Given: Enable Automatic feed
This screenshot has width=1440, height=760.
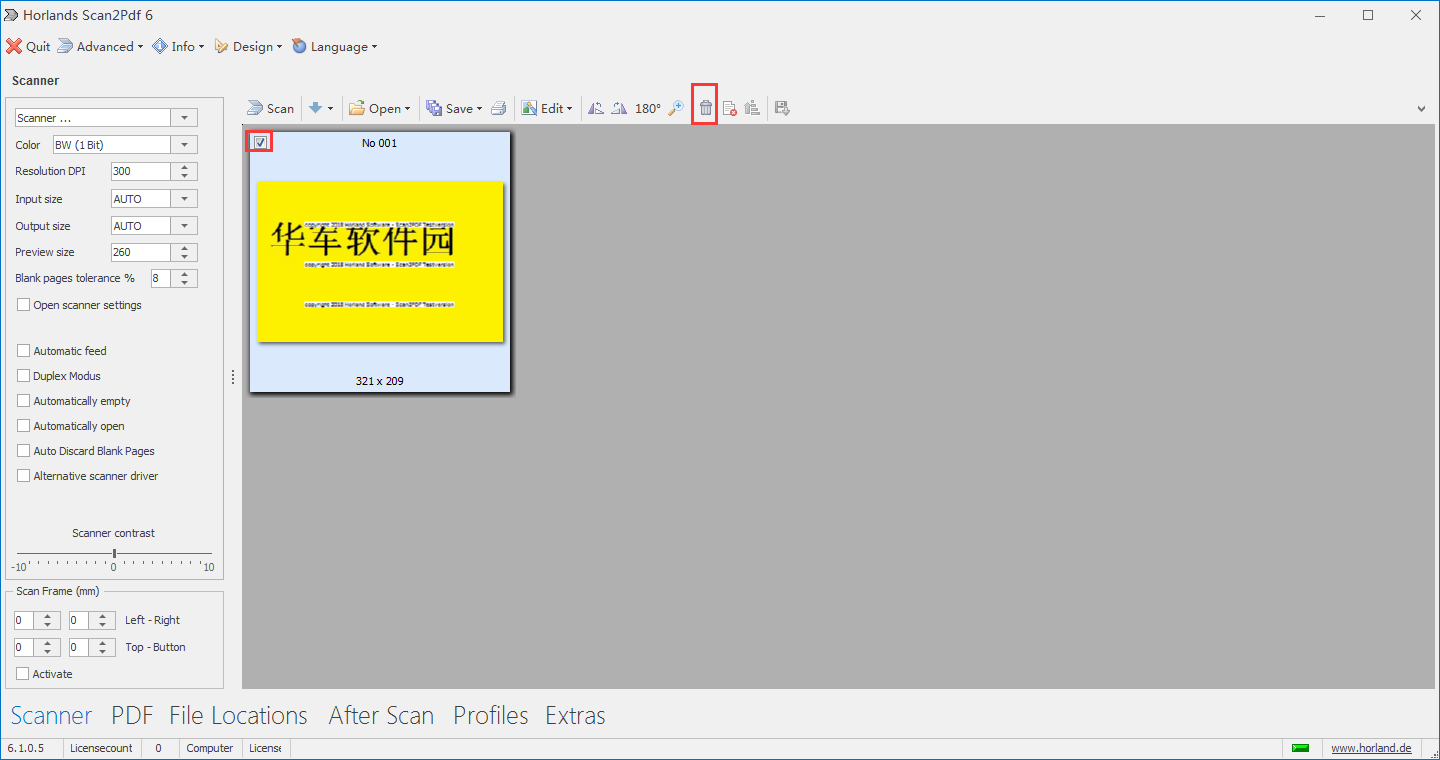Looking at the screenshot, I should coord(23,350).
